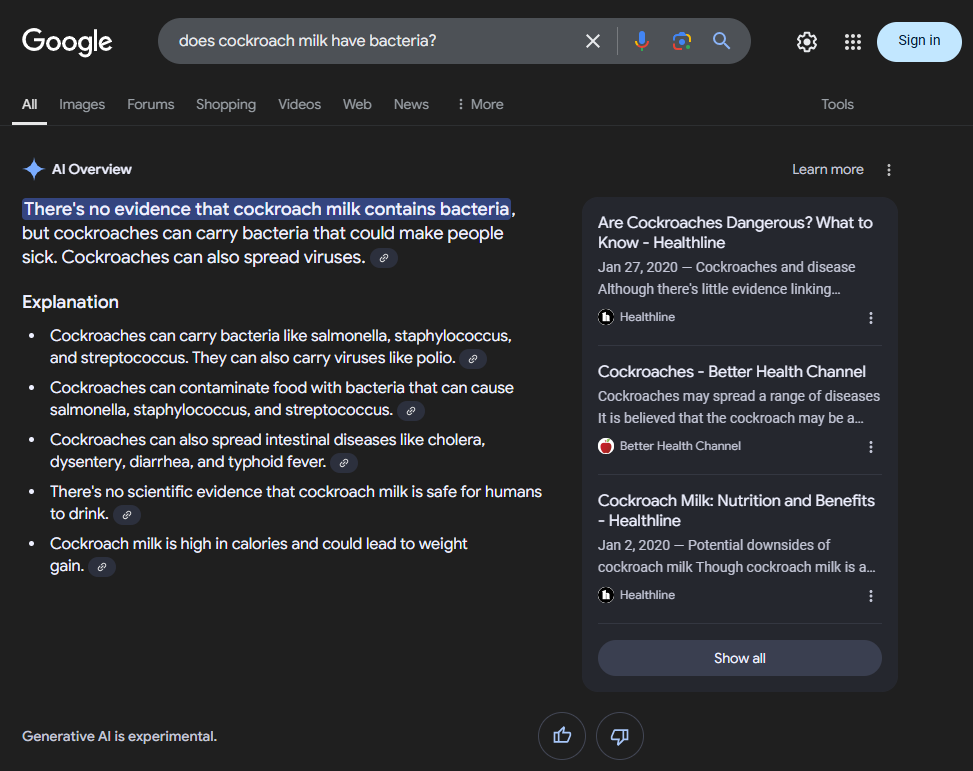Viewport: 973px width, 771px height.
Task: Switch to the Web tab
Action: pyautogui.click(x=357, y=104)
